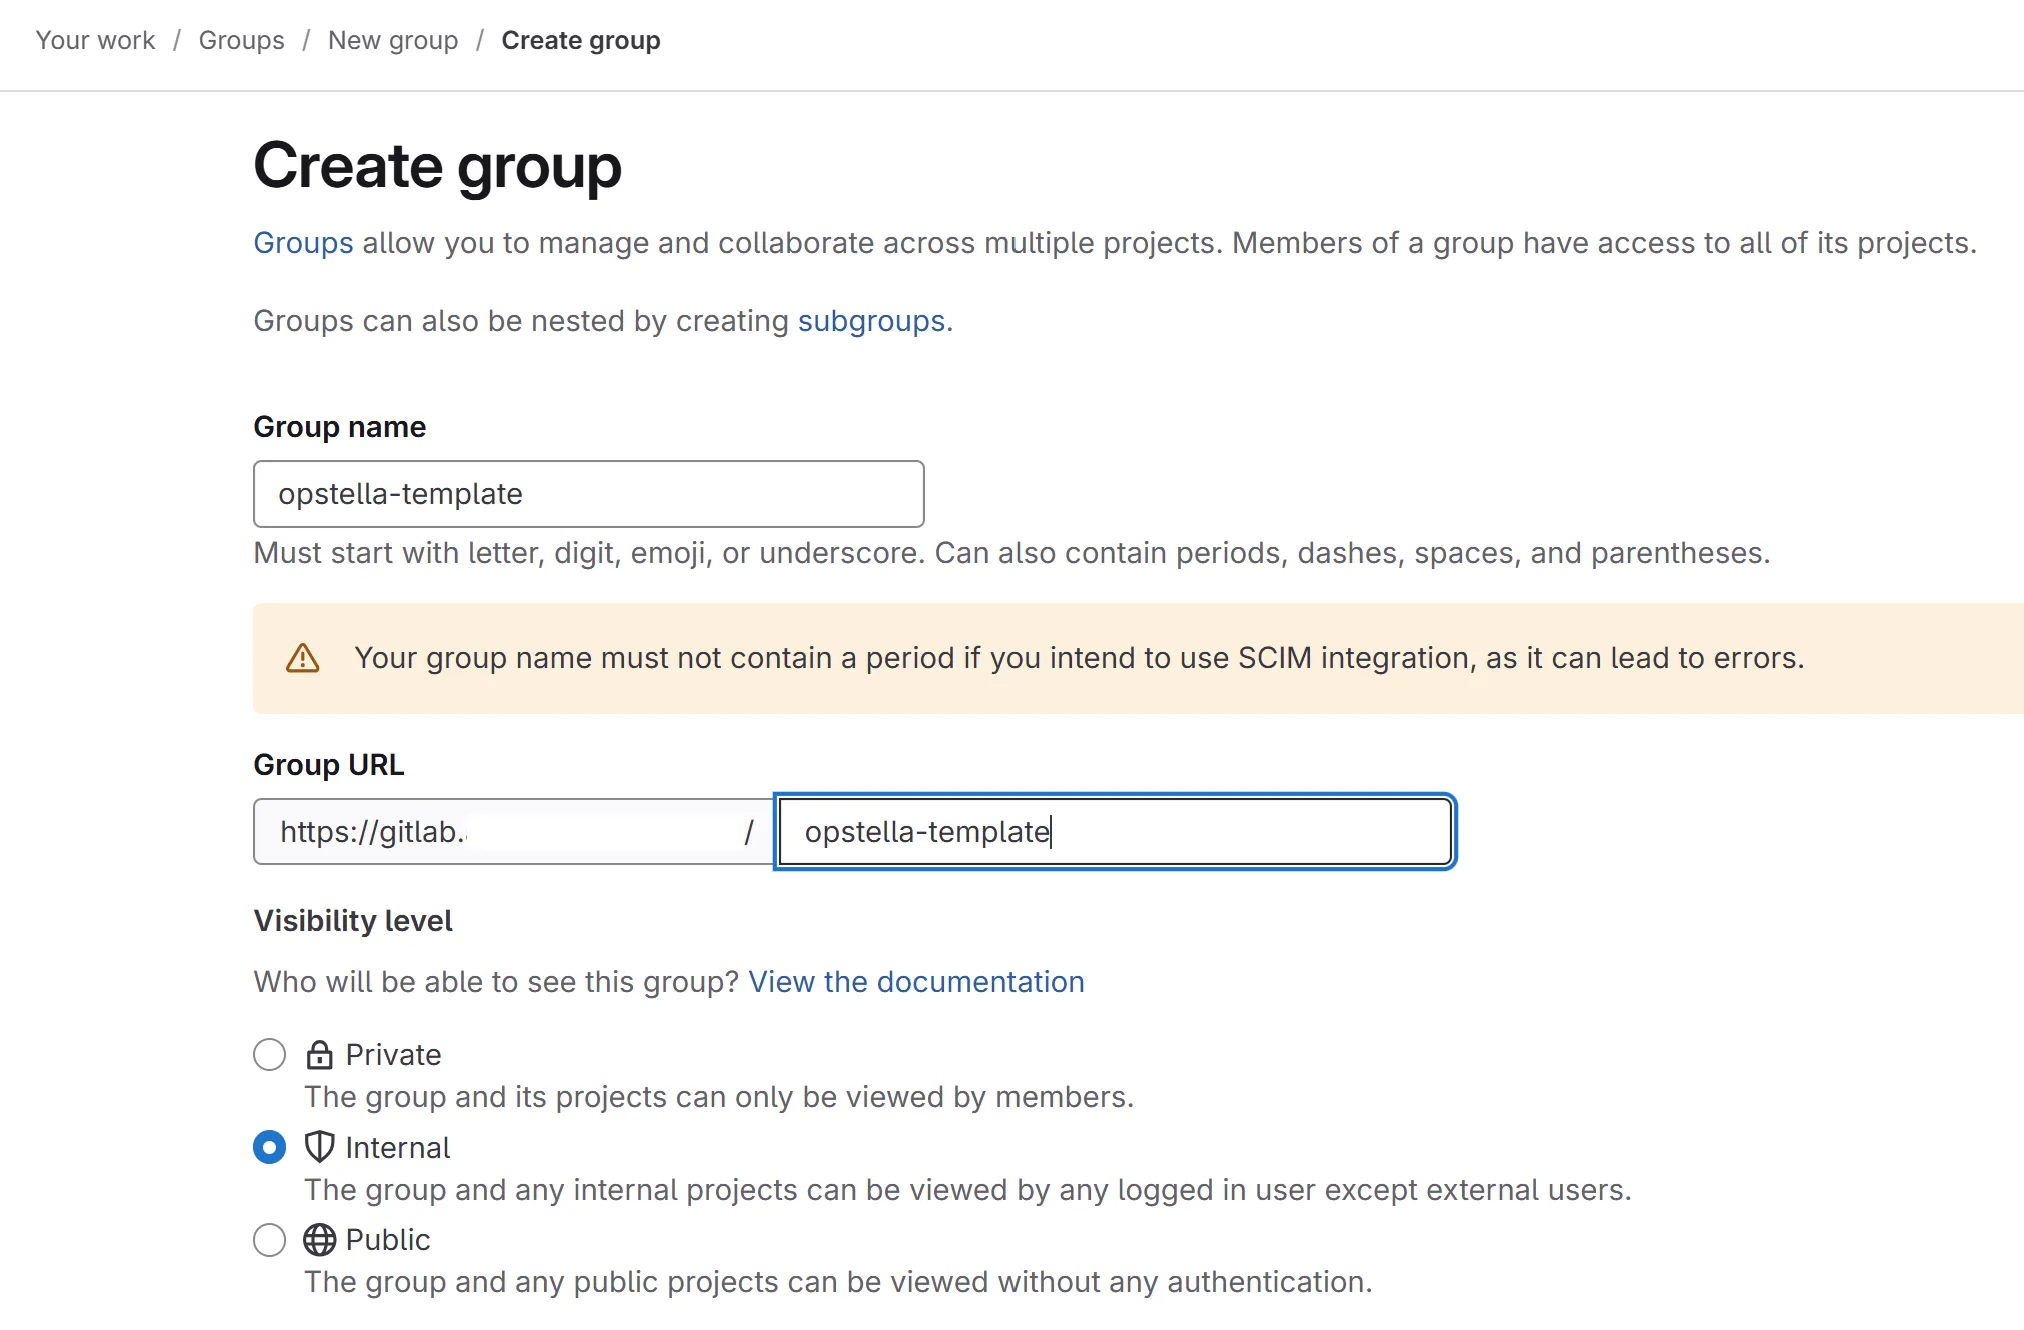Click the warning triangle icon in the alert
This screenshot has width=2024, height=1330.
coord(303,658)
